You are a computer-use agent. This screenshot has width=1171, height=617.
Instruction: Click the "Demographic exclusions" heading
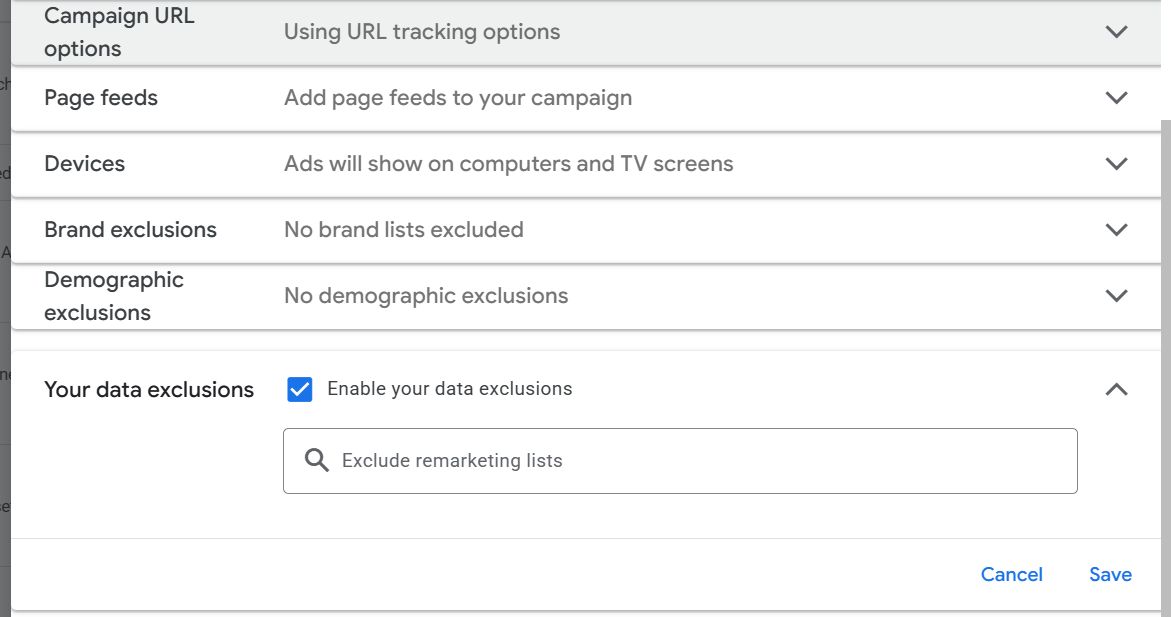(x=113, y=295)
